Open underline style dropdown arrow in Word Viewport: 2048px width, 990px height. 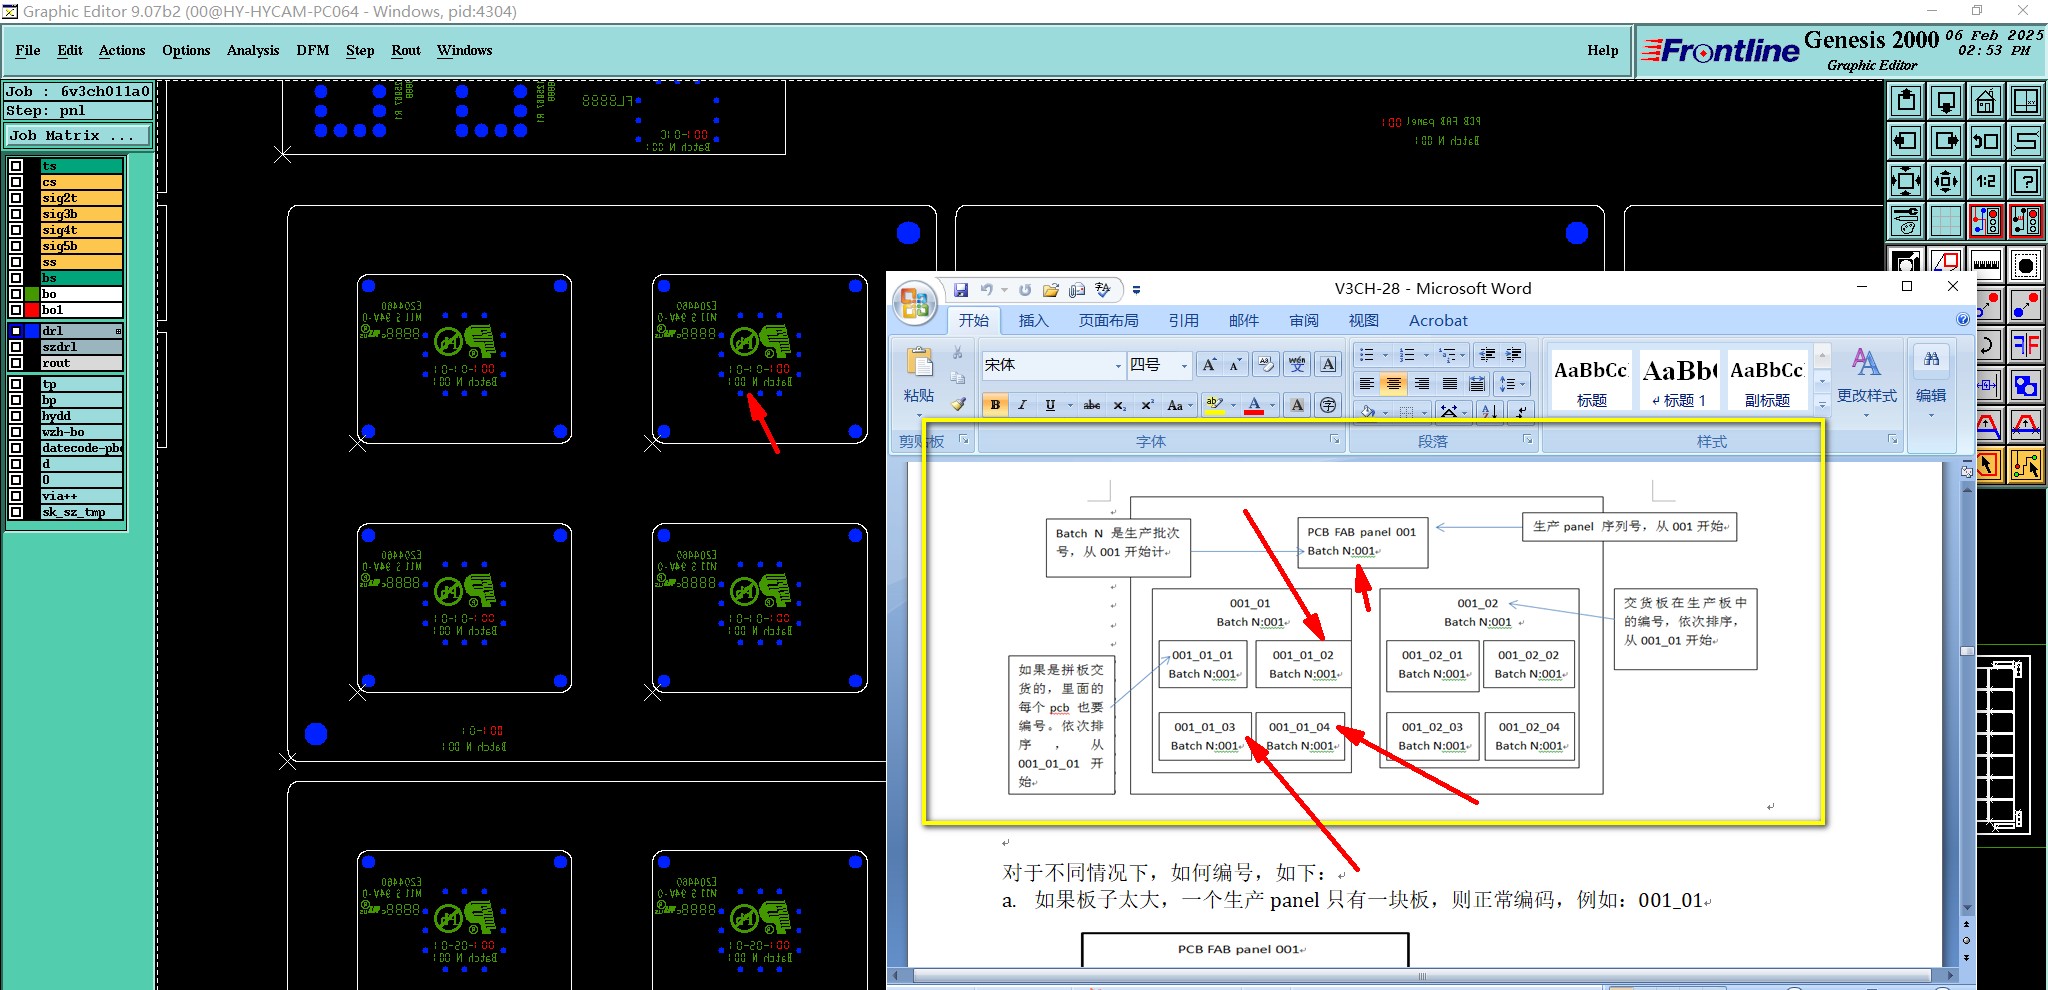click(1069, 405)
